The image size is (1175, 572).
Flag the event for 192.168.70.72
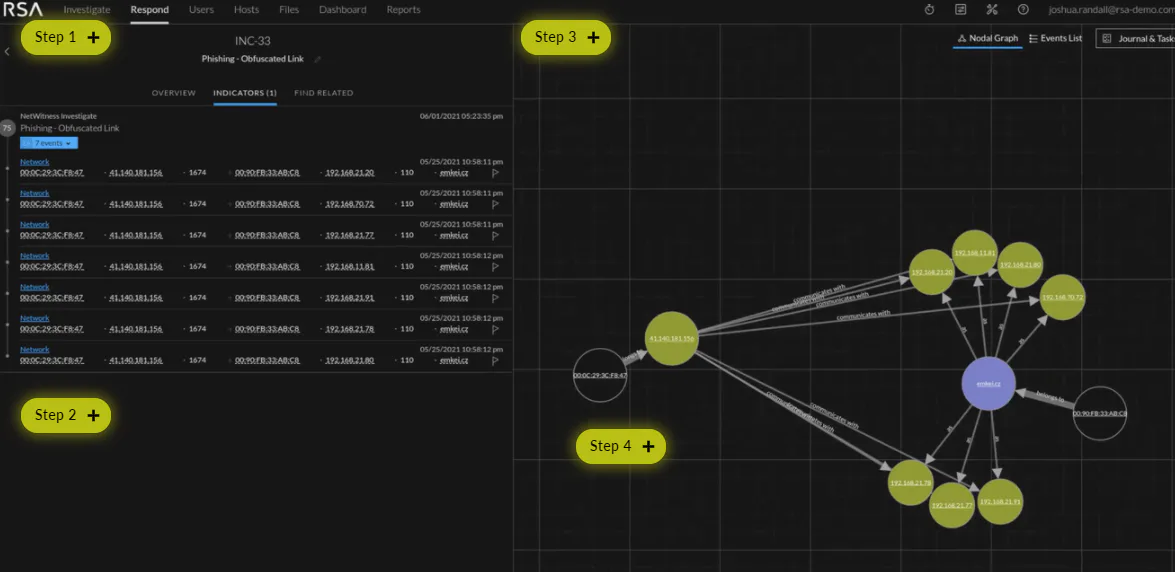tap(495, 204)
